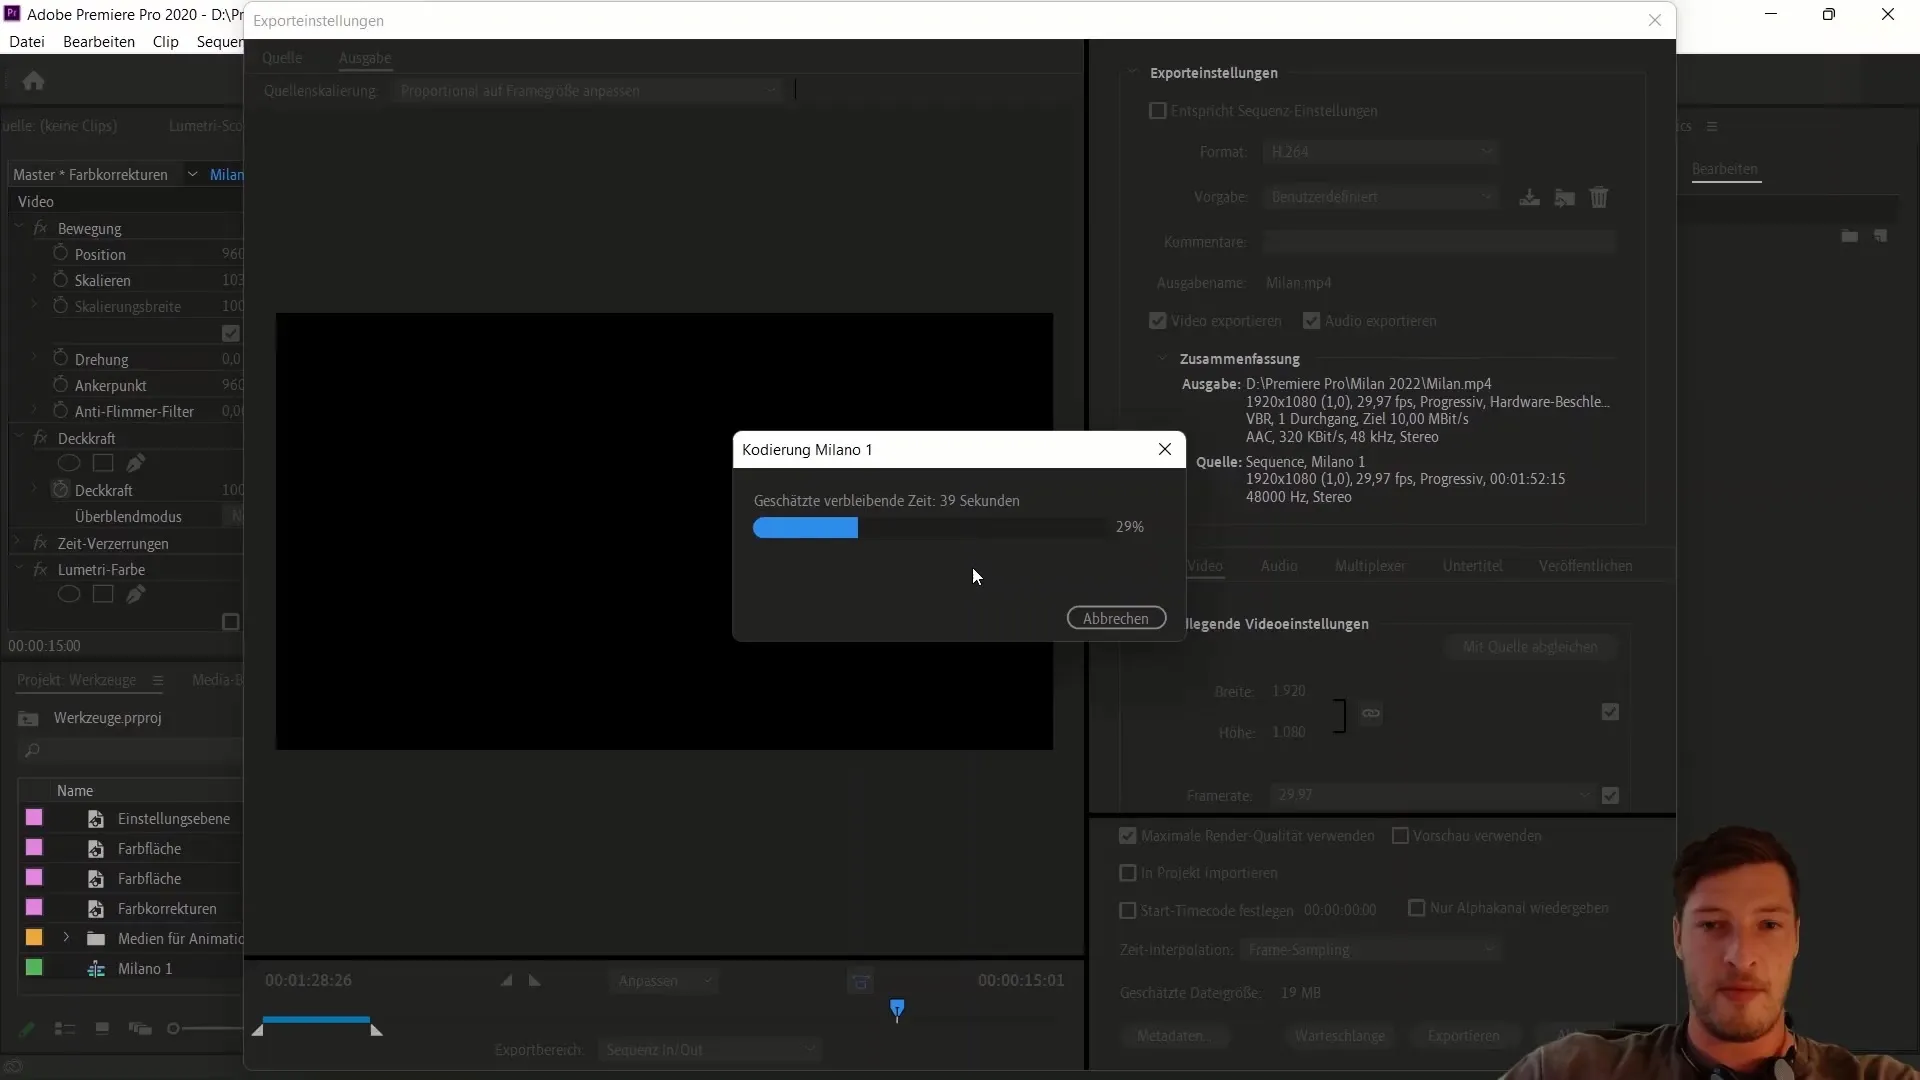Open Quellenskalierung dropdown
The image size is (1920, 1080).
click(588, 91)
